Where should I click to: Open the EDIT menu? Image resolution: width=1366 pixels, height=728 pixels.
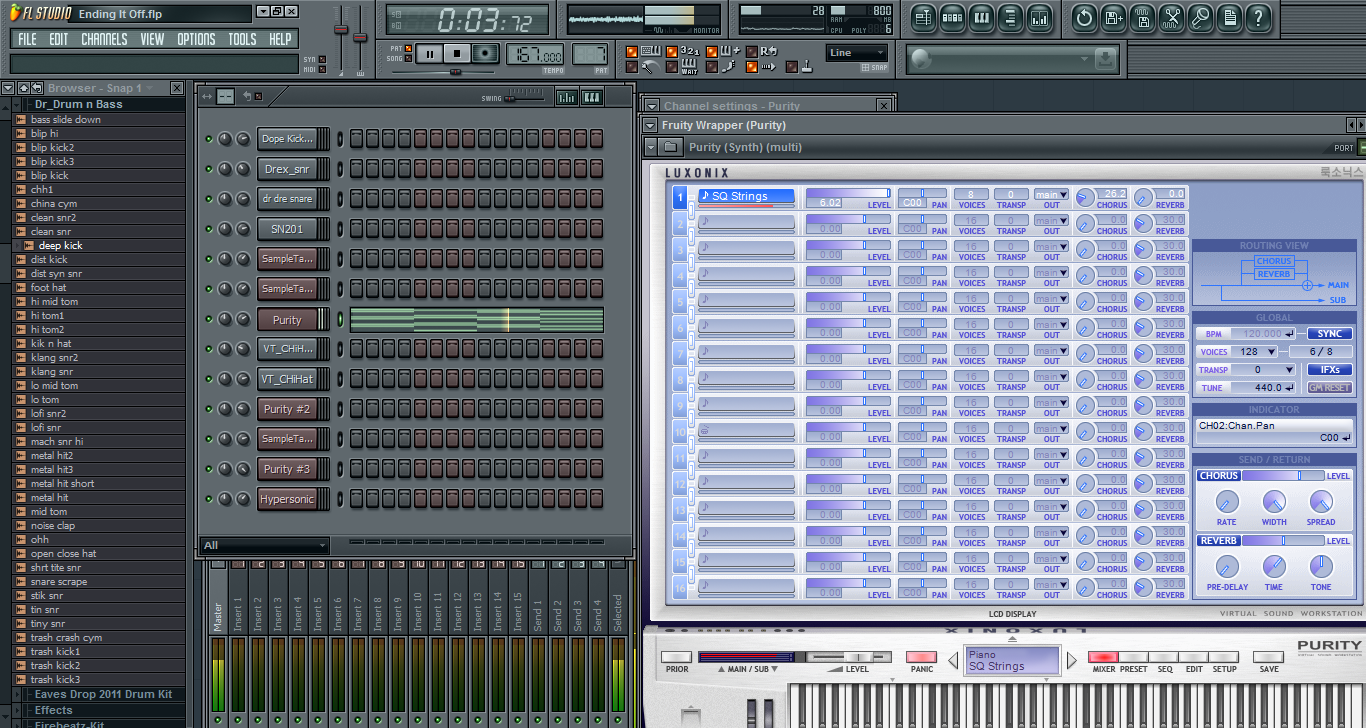pos(59,39)
